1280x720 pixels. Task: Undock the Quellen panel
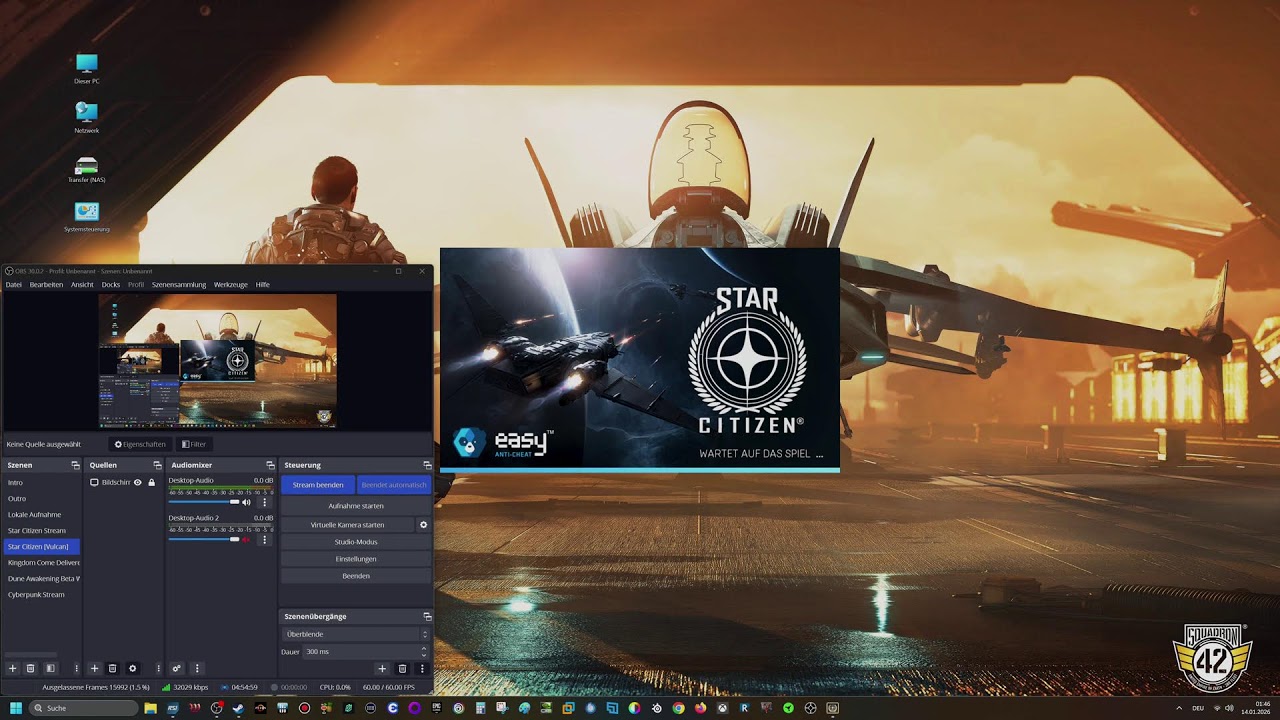tap(157, 465)
